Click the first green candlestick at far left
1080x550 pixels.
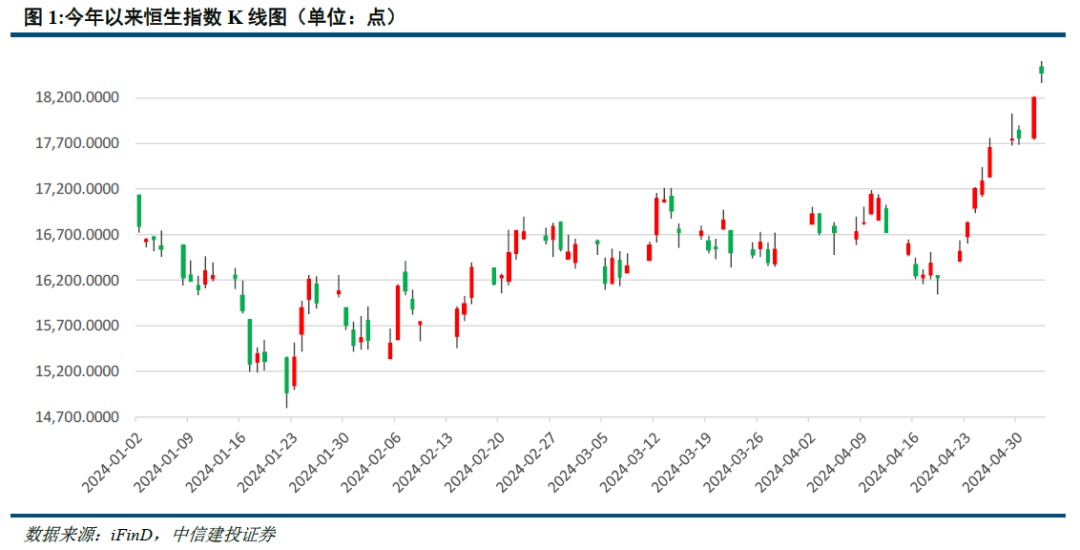pos(139,211)
